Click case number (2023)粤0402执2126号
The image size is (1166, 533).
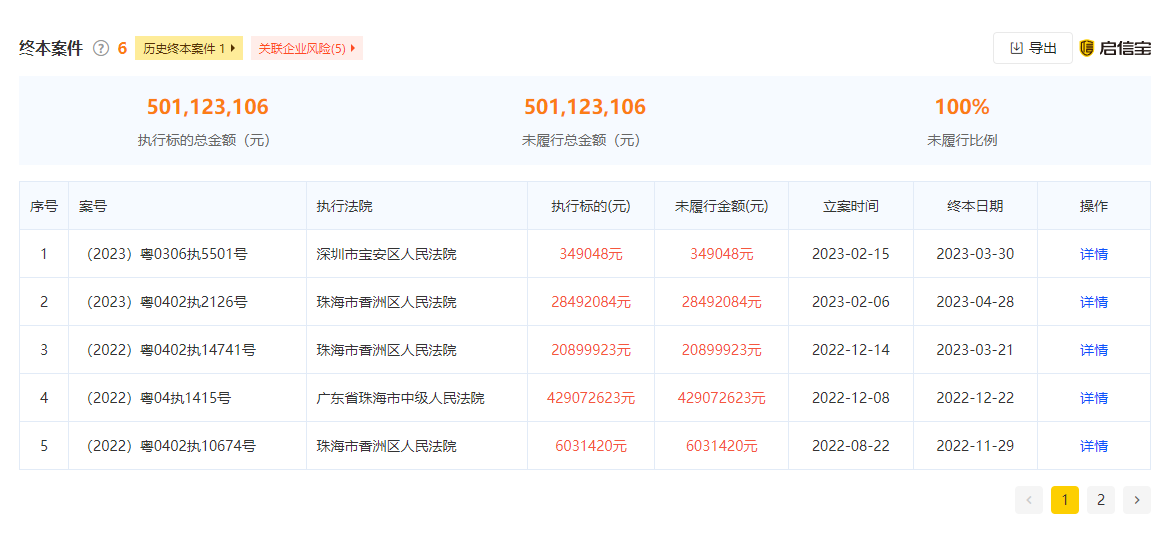pyautogui.click(x=164, y=302)
